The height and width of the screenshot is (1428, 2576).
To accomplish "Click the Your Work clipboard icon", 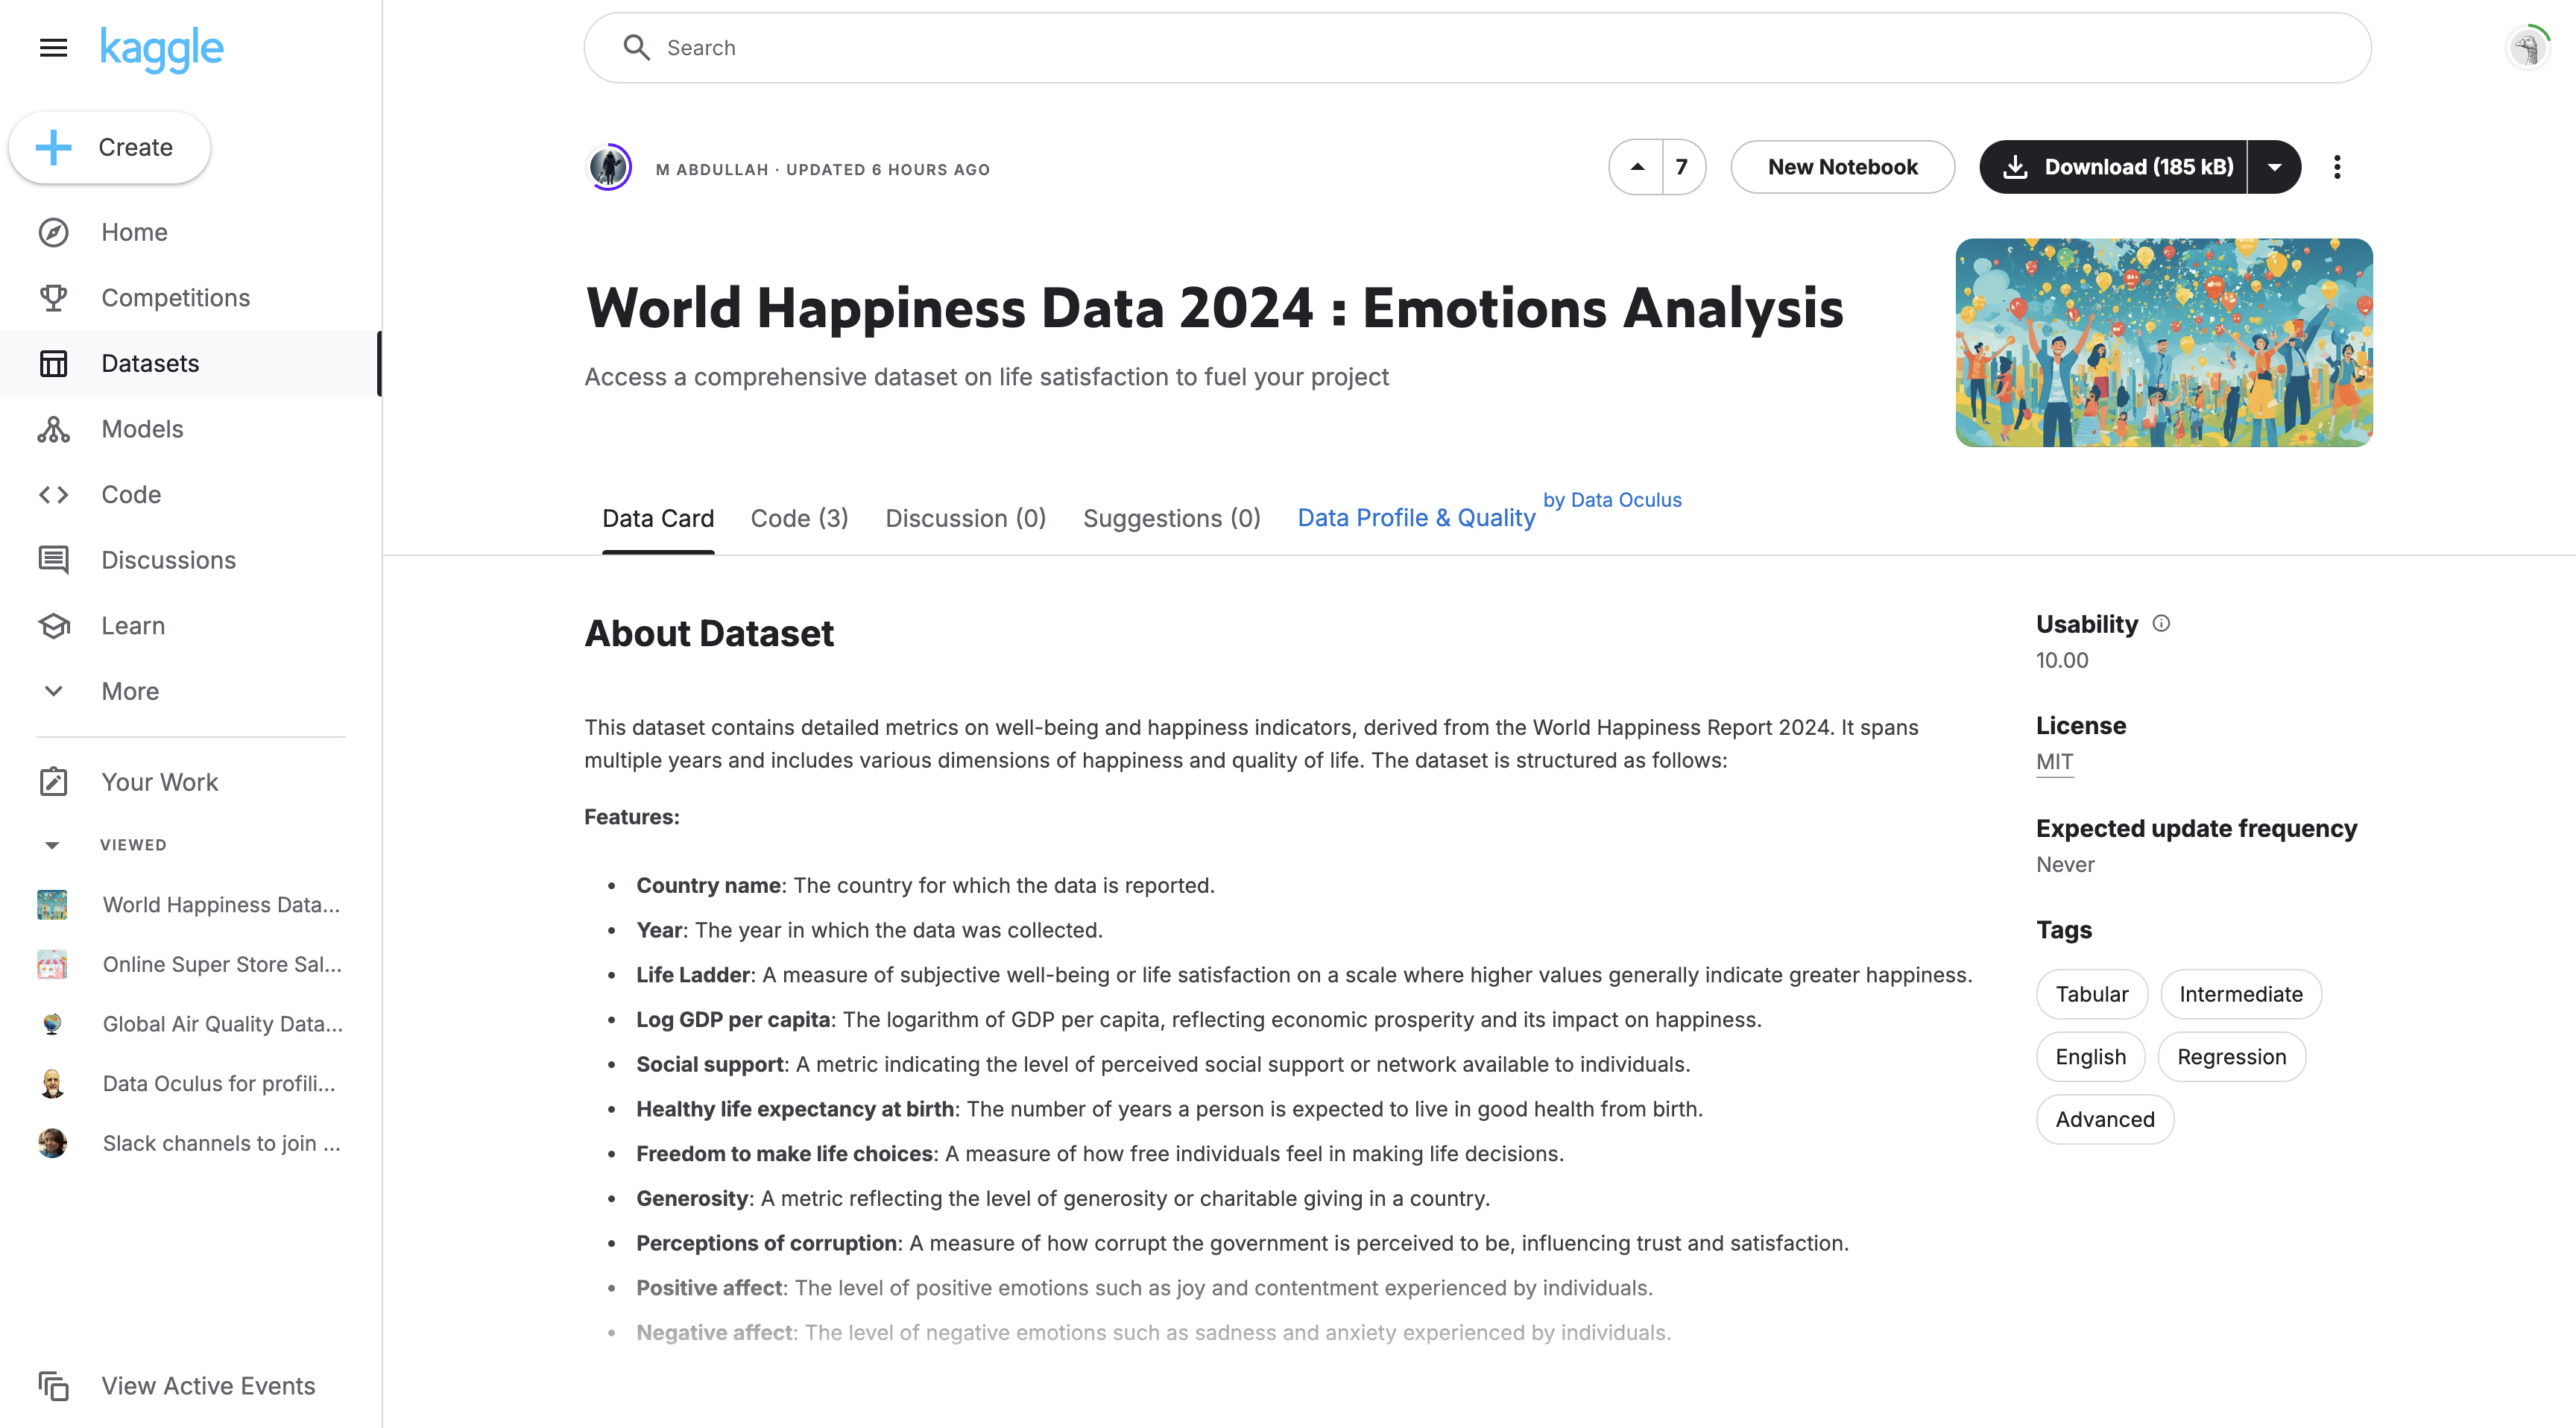I will click(53, 782).
